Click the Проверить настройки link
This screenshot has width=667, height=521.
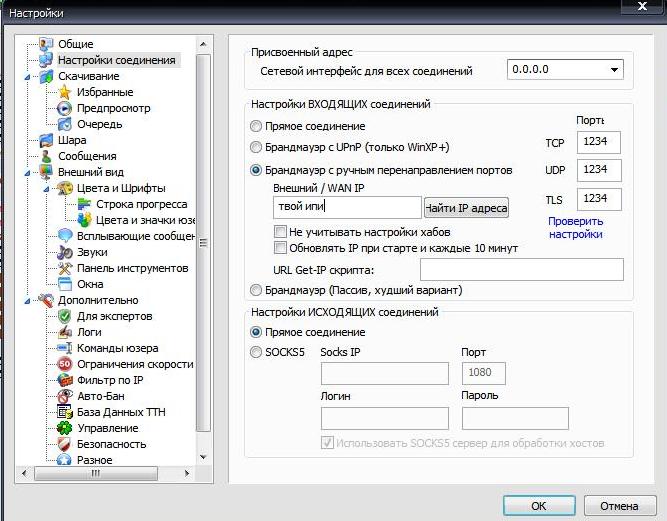pos(576,228)
